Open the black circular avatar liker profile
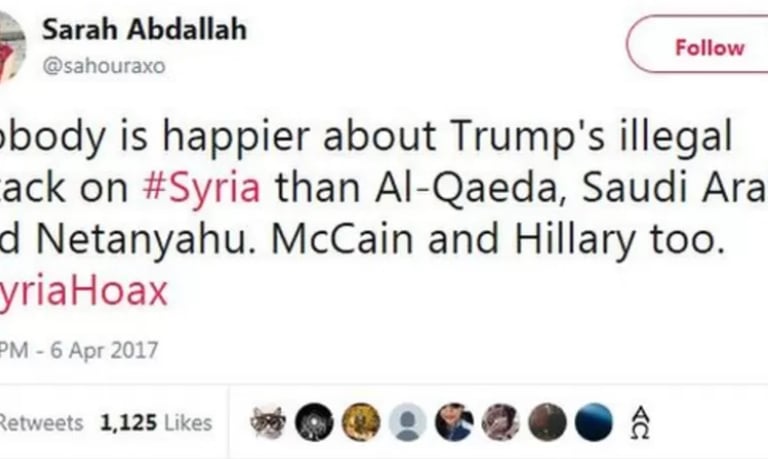The height and width of the screenshot is (459, 768). click(x=314, y=422)
